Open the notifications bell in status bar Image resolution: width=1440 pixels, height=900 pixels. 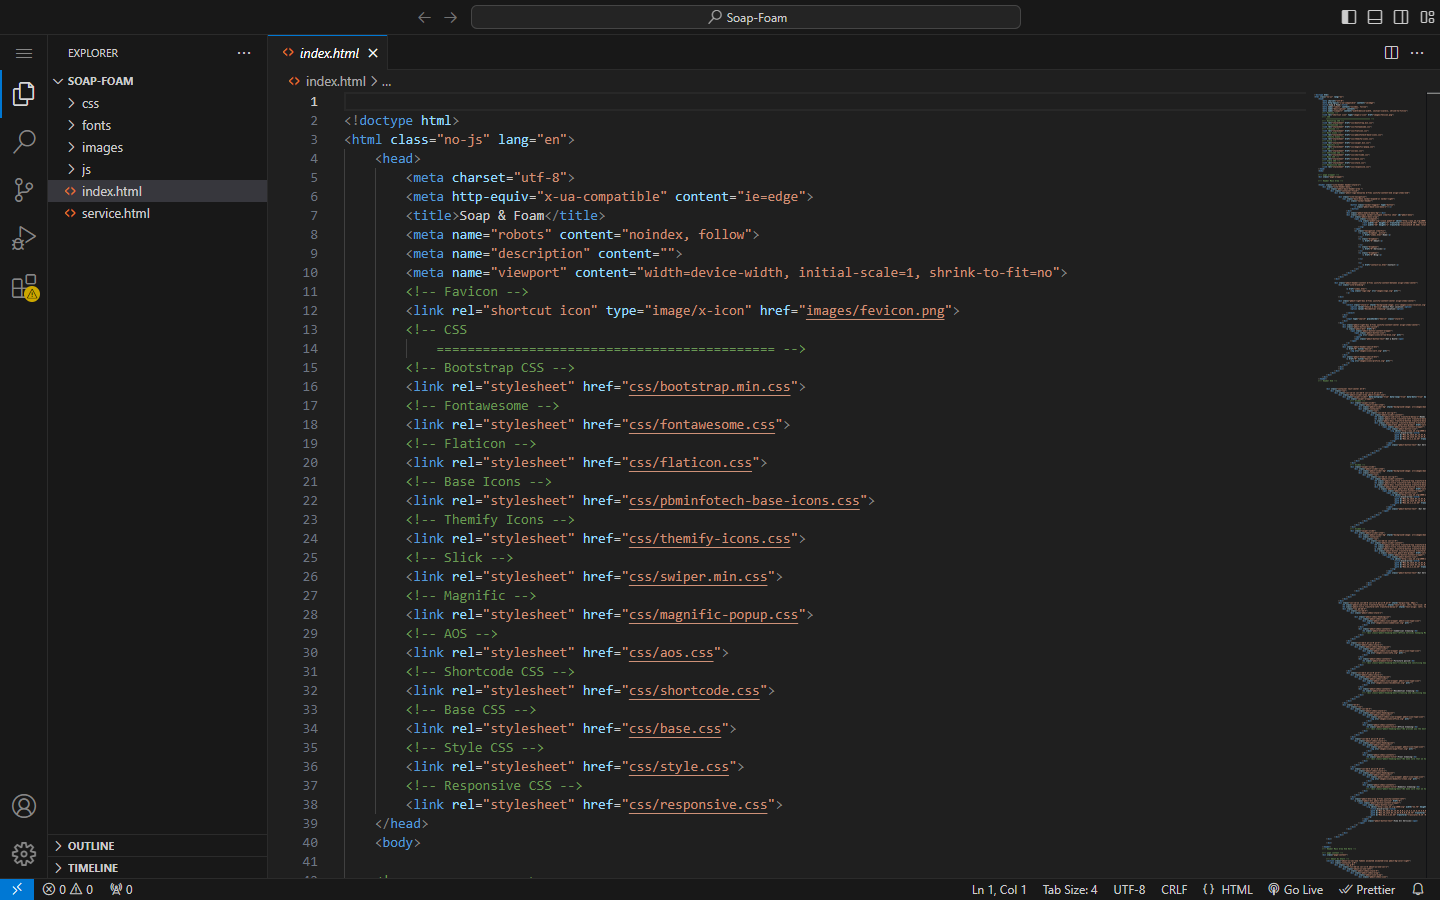(x=1417, y=889)
